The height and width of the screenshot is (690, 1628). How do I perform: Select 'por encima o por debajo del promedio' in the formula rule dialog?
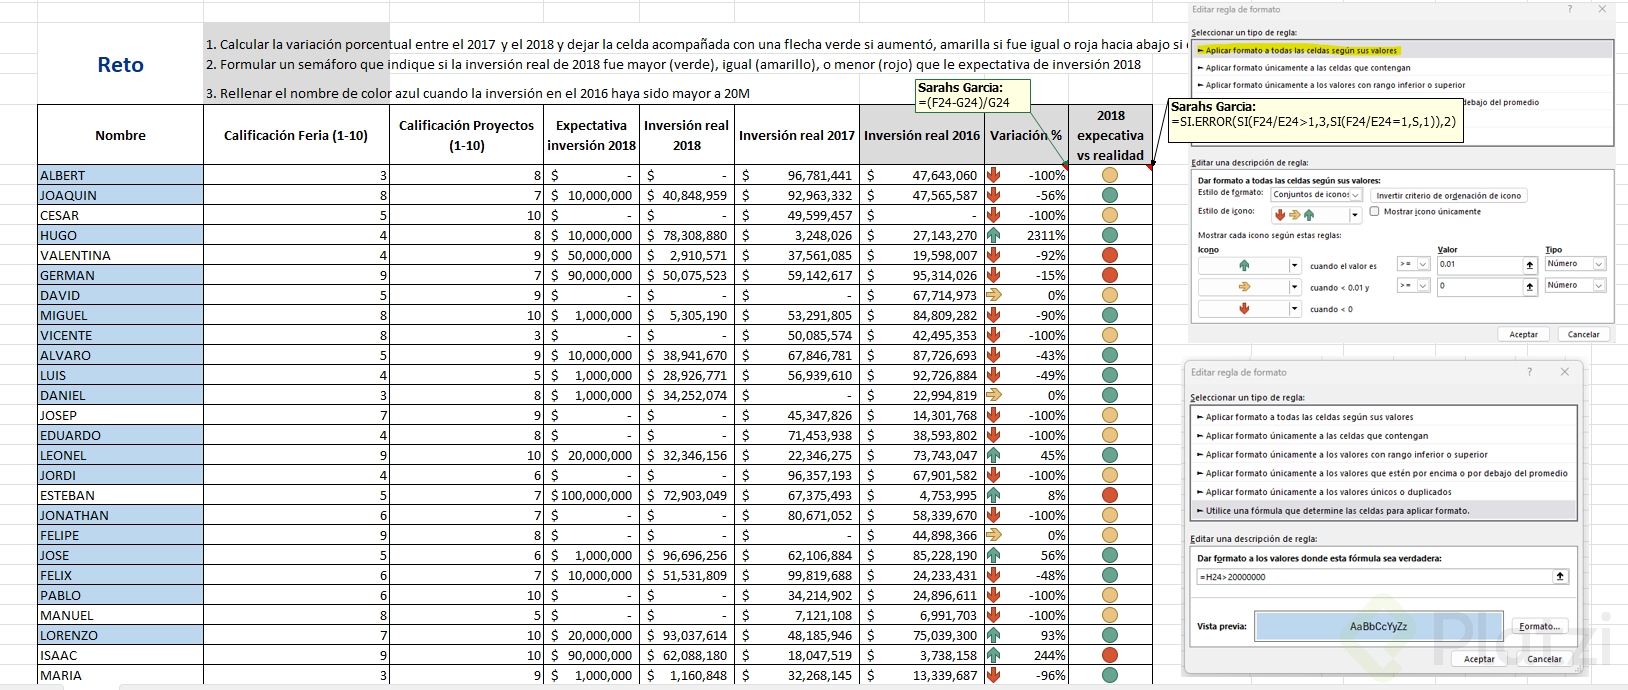pos(1383,473)
